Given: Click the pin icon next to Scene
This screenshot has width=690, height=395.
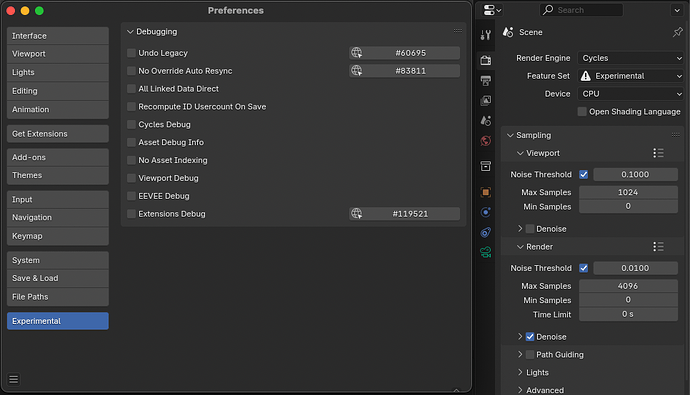Looking at the screenshot, I should tap(677, 32).
